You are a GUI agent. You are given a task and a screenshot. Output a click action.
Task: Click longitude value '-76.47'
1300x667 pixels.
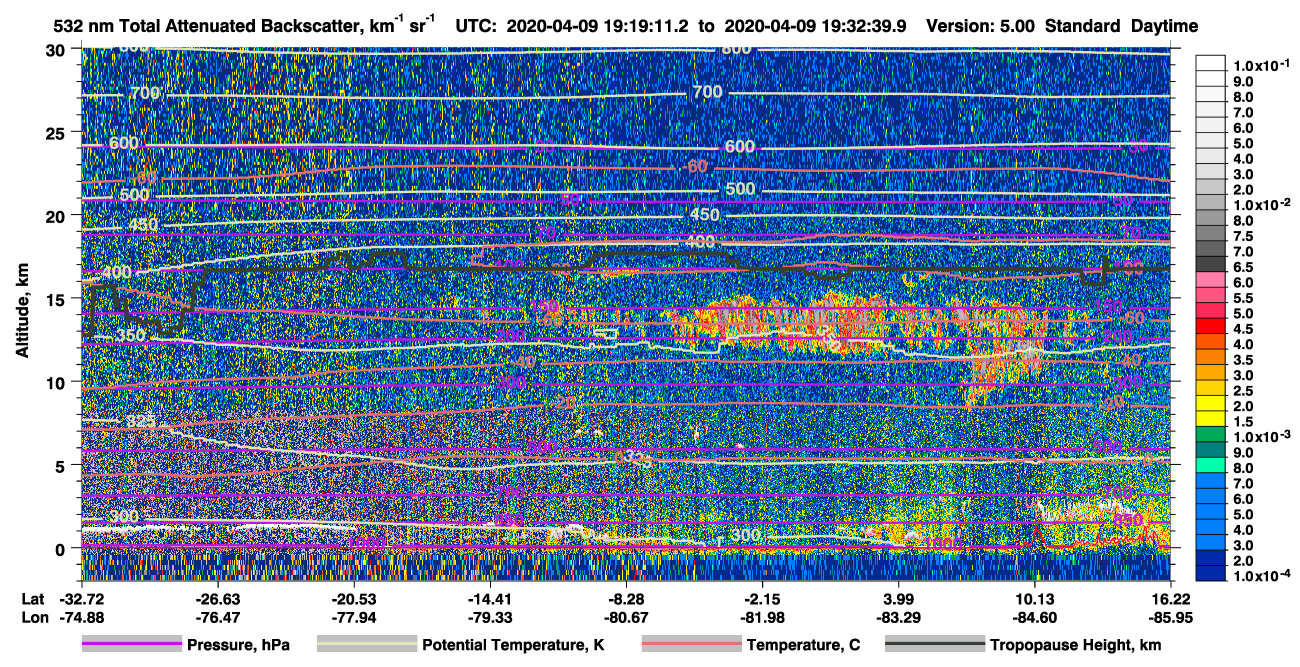pos(218,618)
